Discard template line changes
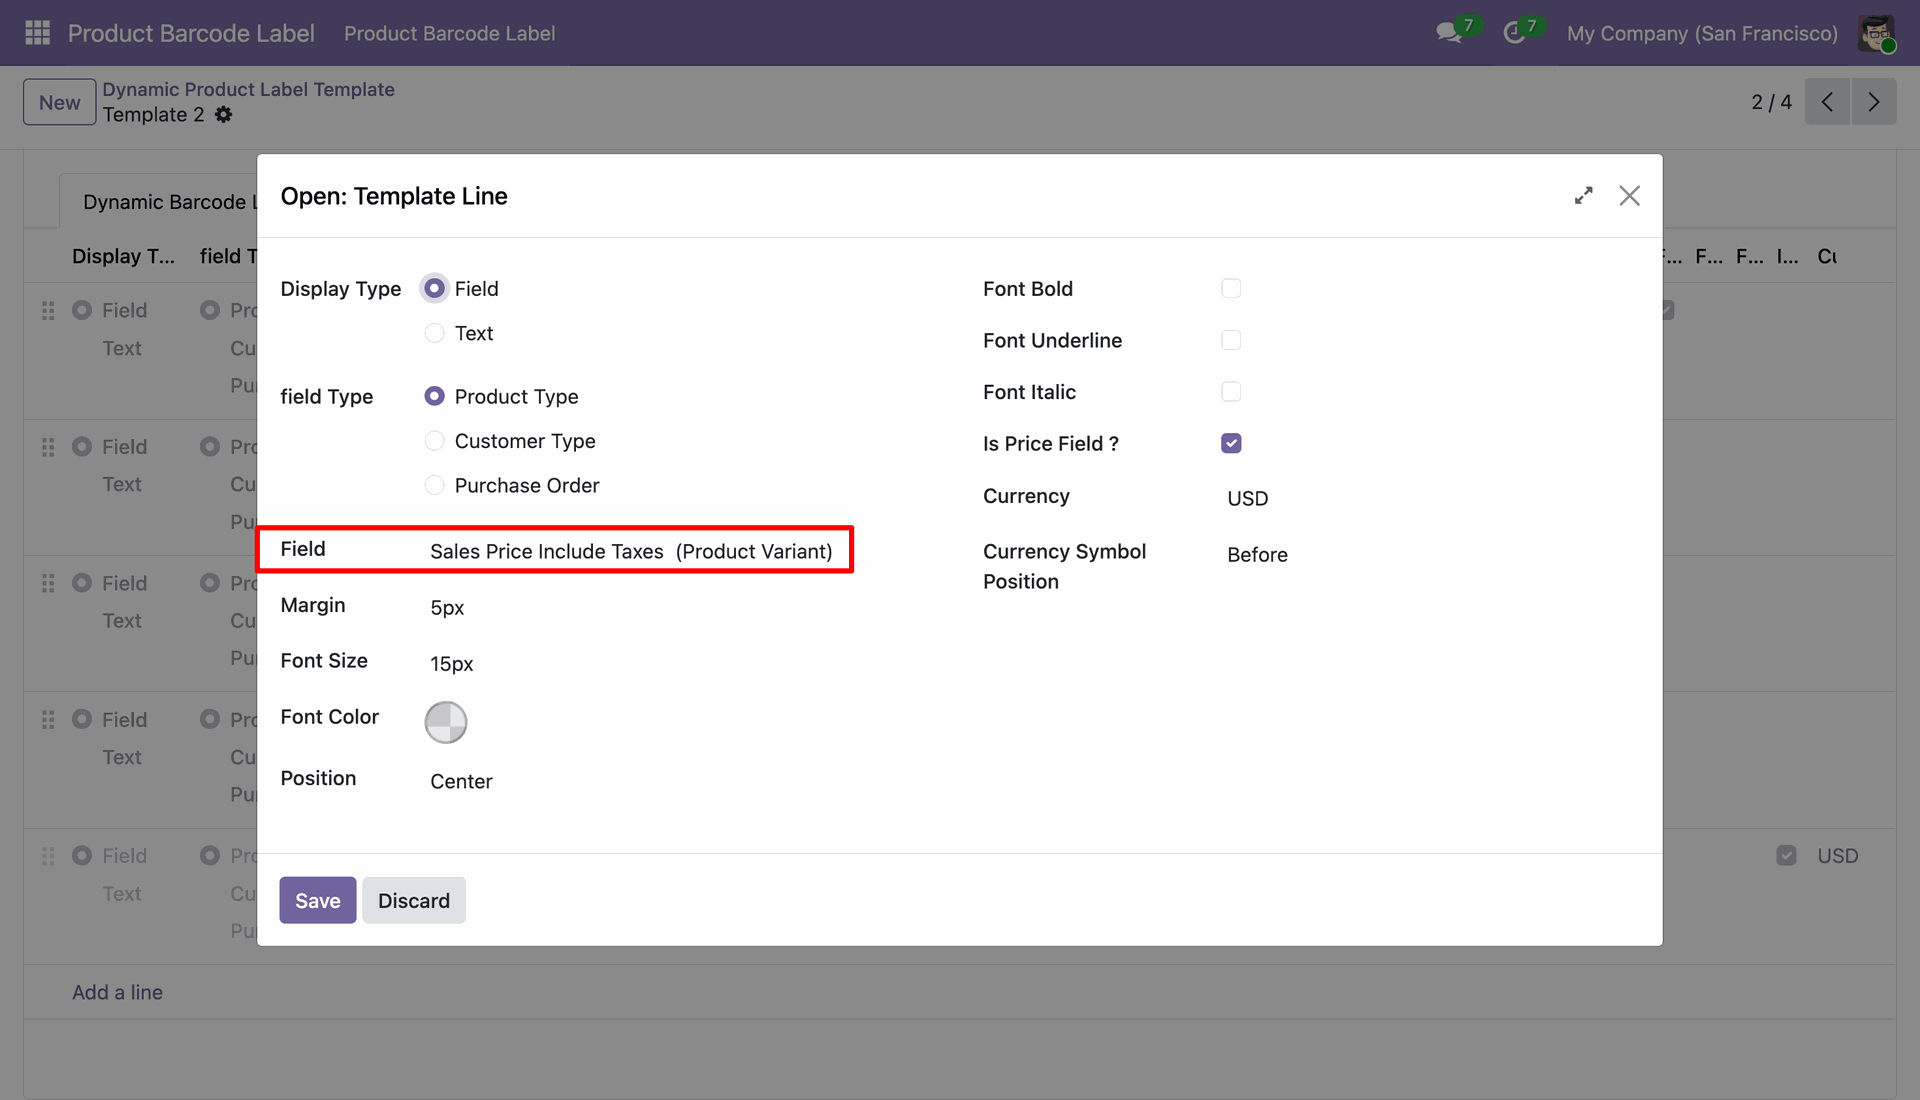This screenshot has height=1100, width=1920. click(414, 900)
